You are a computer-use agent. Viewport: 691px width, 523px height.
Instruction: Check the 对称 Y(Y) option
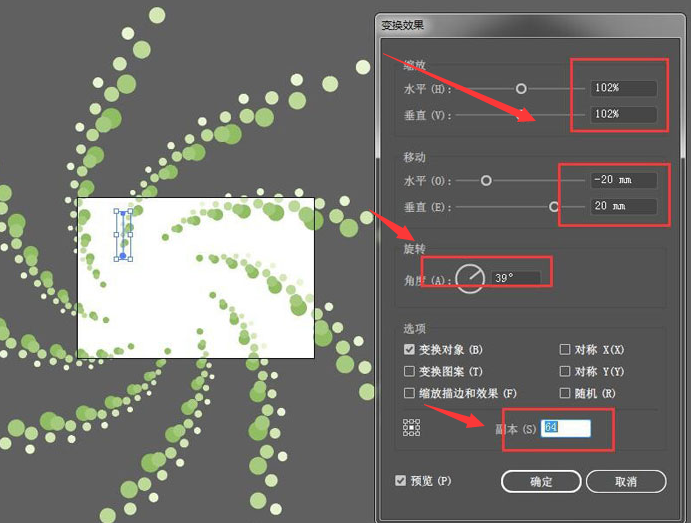565,371
